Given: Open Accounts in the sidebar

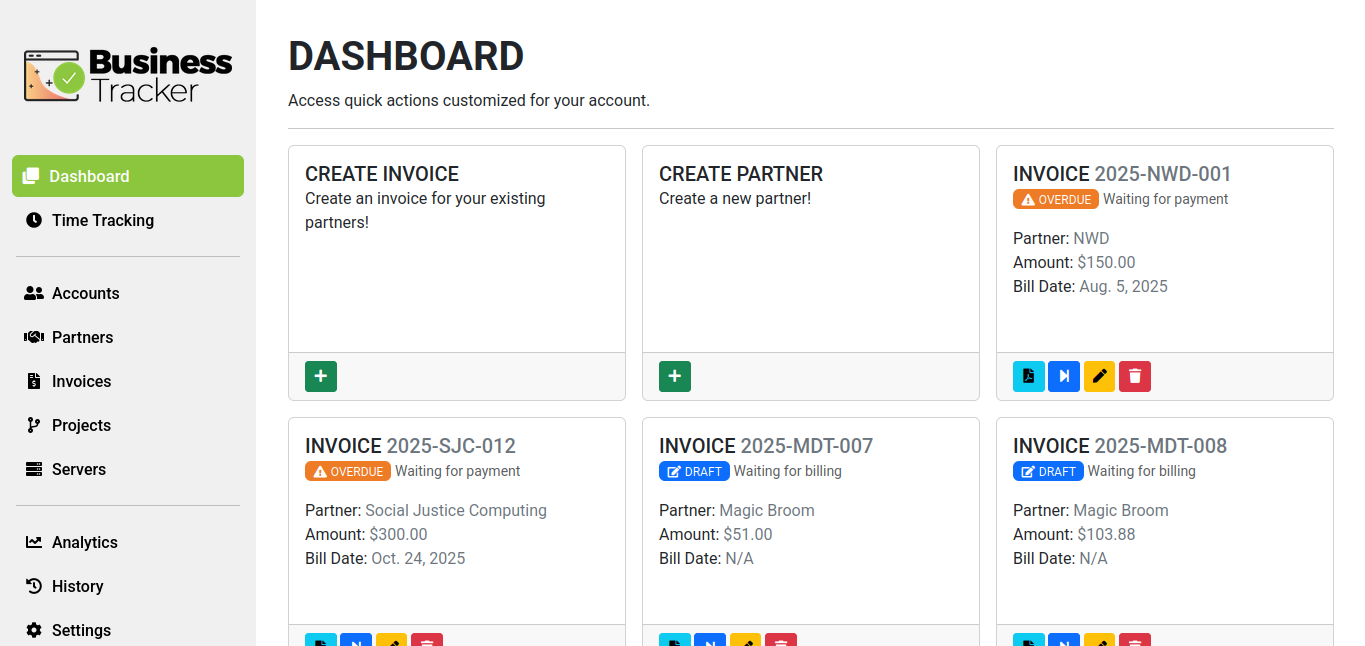Looking at the screenshot, I should (85, 293).
